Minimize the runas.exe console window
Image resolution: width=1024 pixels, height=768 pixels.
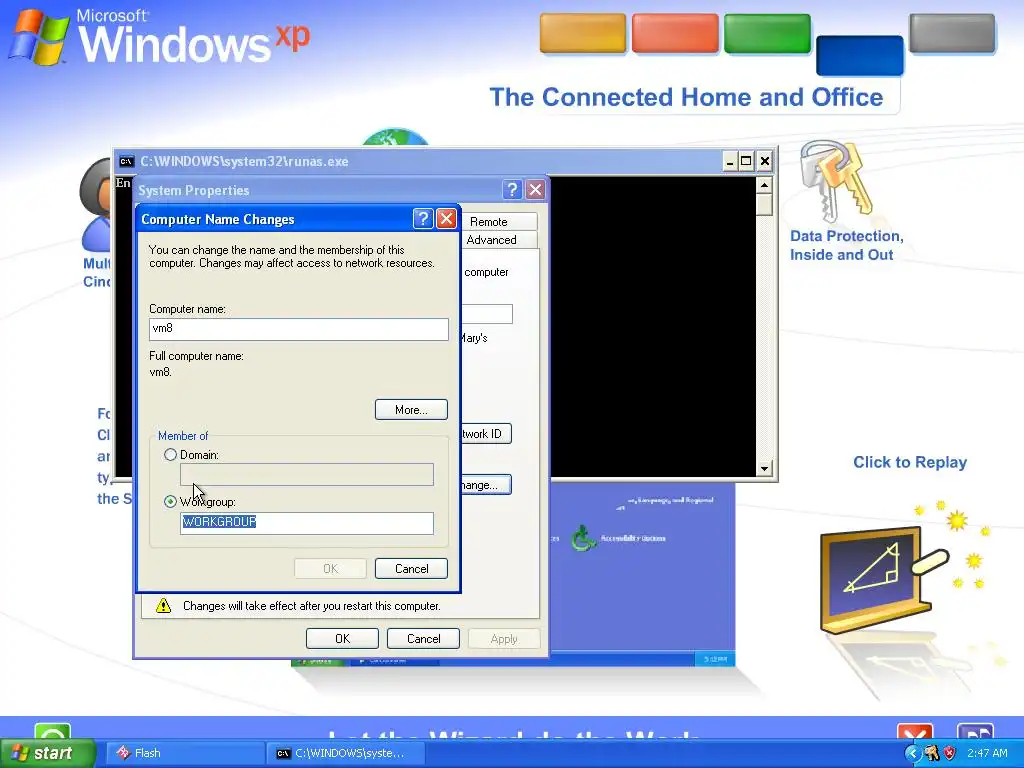pos(730,161)
